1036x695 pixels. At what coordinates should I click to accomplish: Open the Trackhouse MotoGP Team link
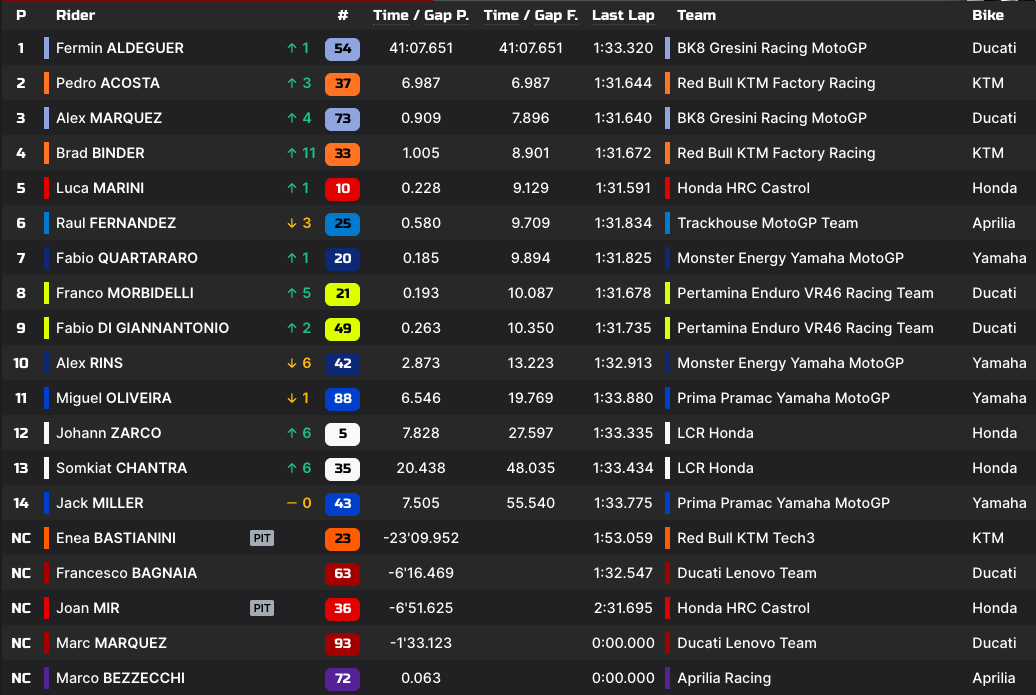pos(767,223)
